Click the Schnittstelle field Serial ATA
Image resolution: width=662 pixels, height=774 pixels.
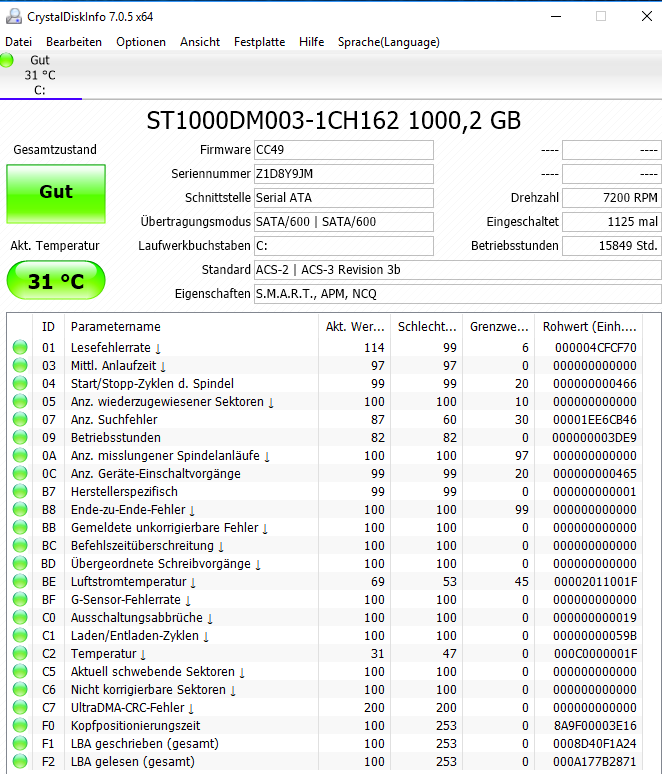pyautogui.click(x=344, y=198)
